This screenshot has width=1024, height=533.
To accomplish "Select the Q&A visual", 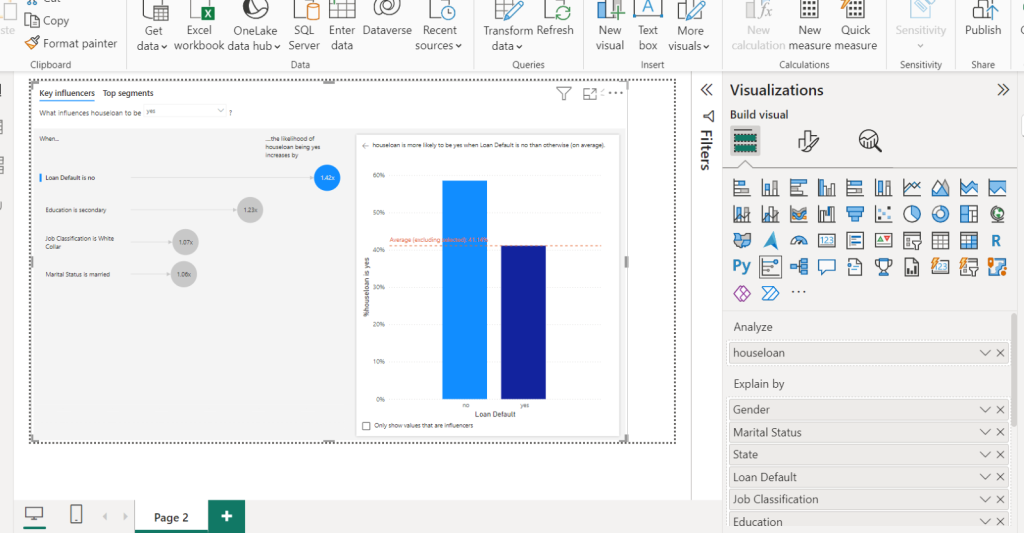I will [827, 266].
